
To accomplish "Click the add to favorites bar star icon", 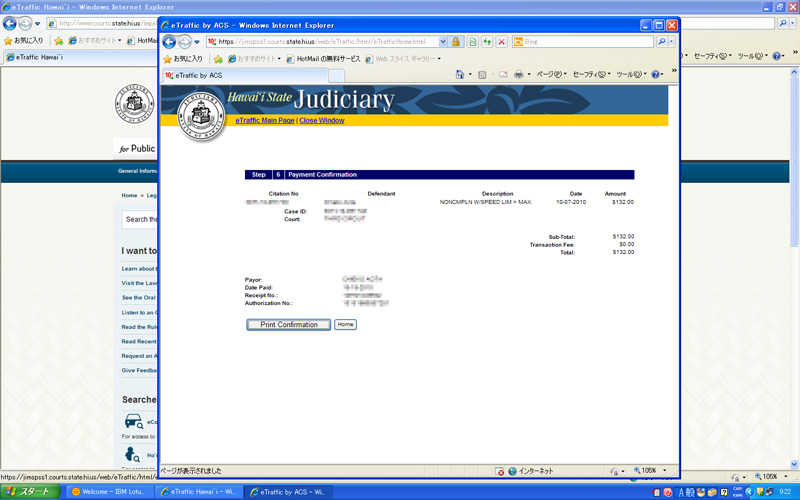I will [218, 59].
